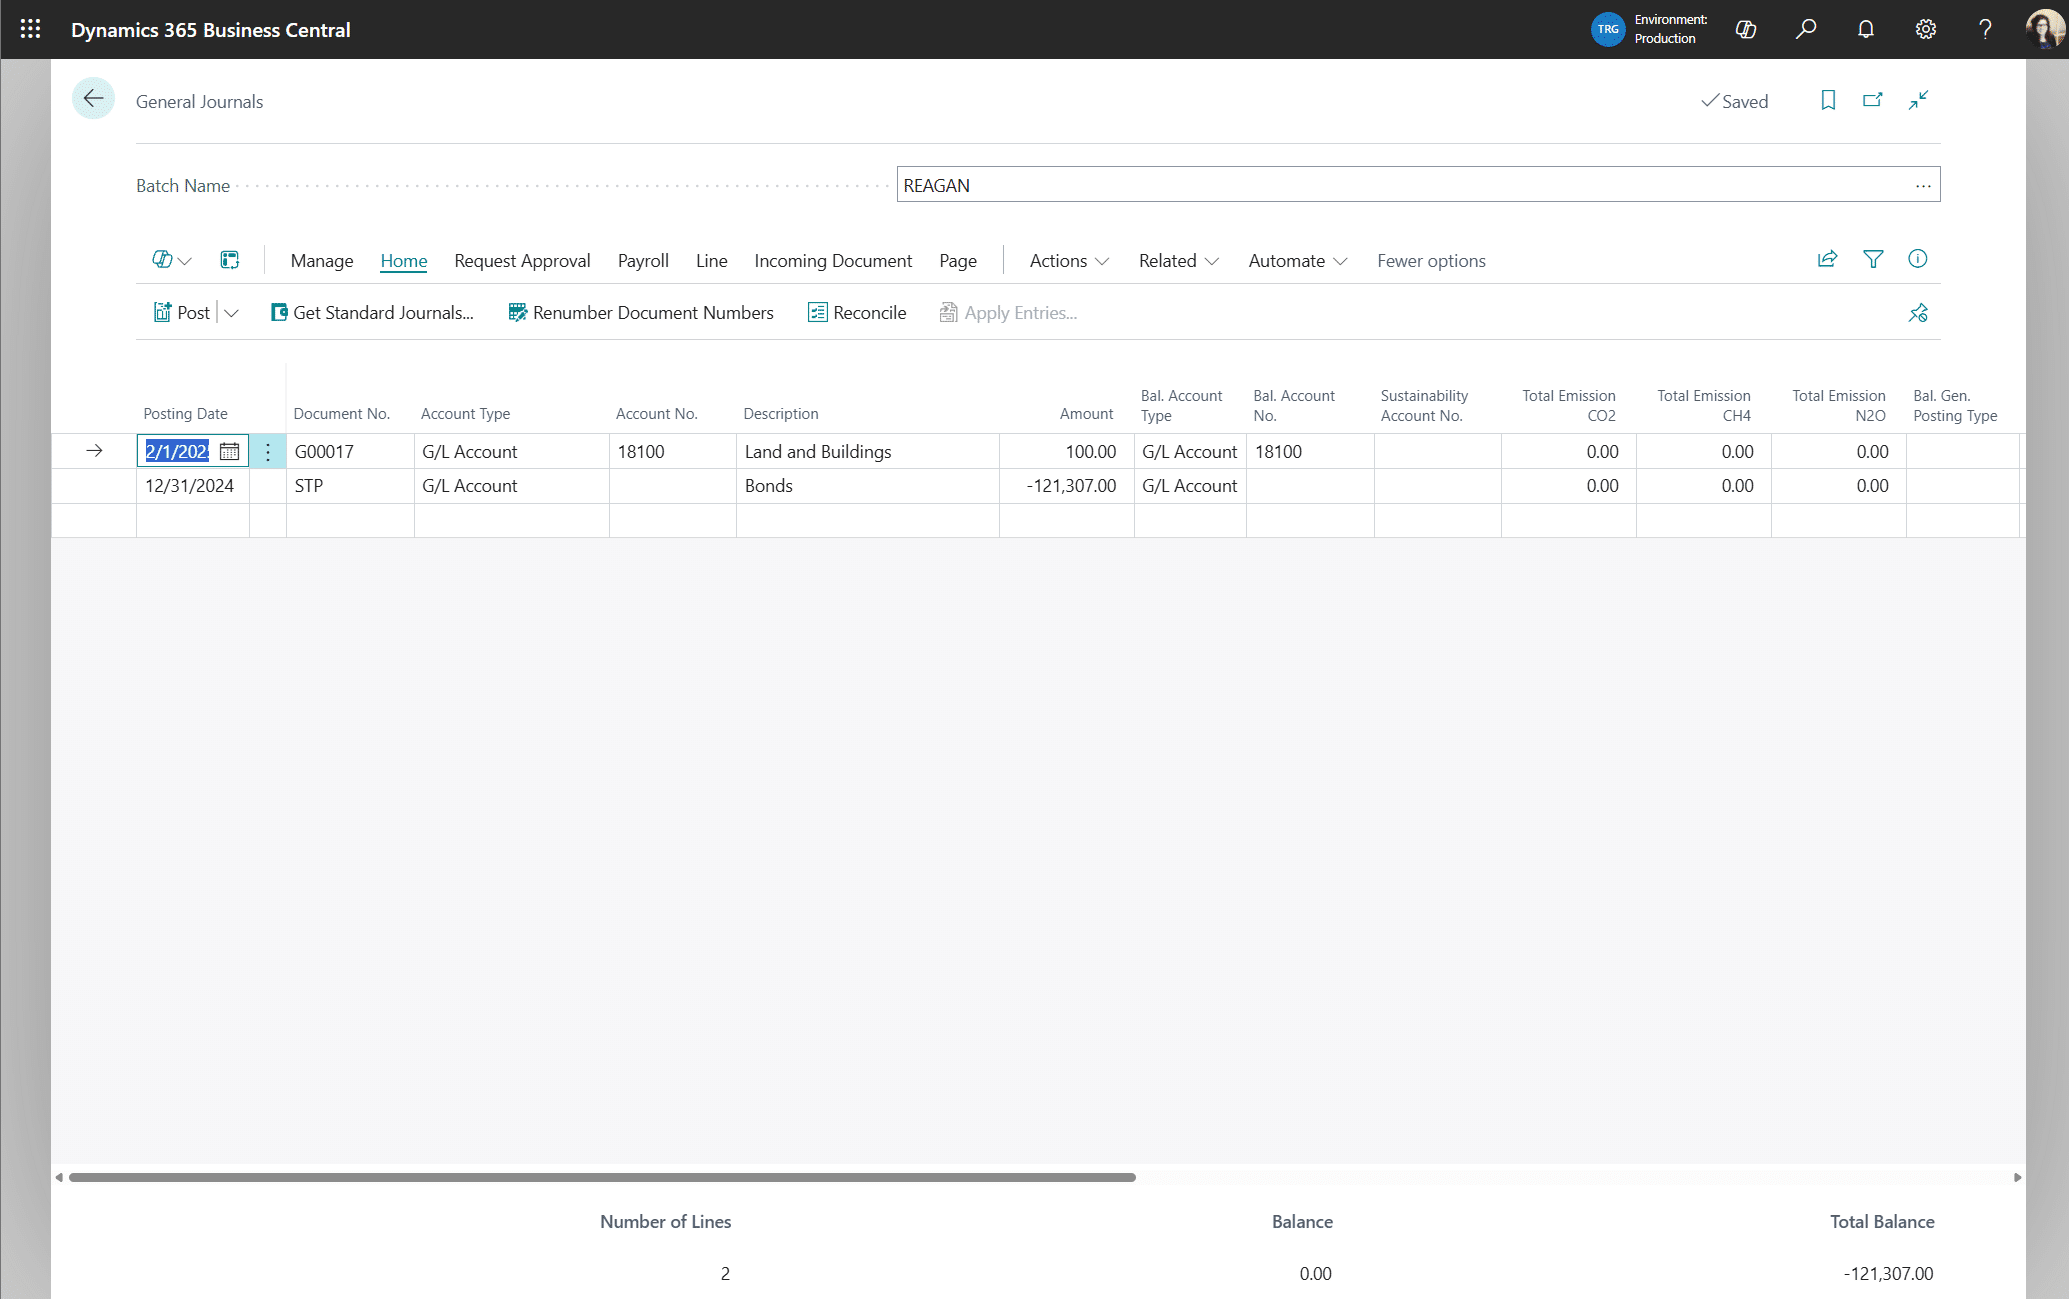Click the bookmark page icon
This screenshot has width=2069, height=1299.
pyautogui.click(x=1828, y=100)
